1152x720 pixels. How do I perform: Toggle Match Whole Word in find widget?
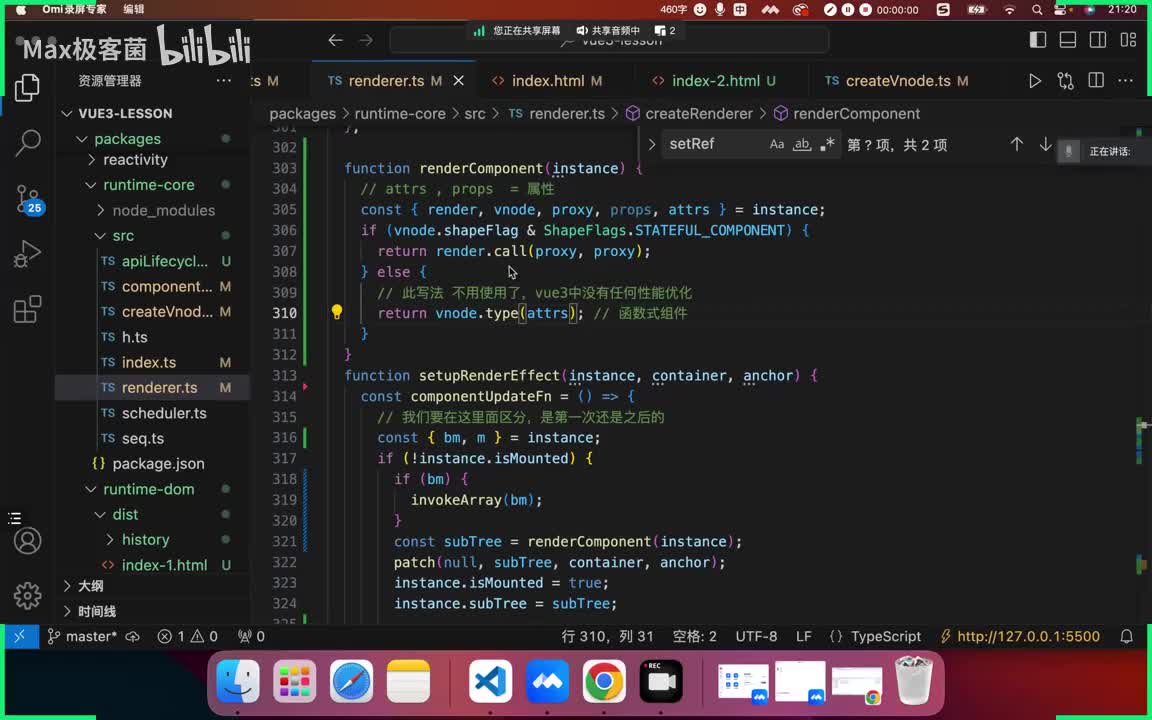coord(802,144)
